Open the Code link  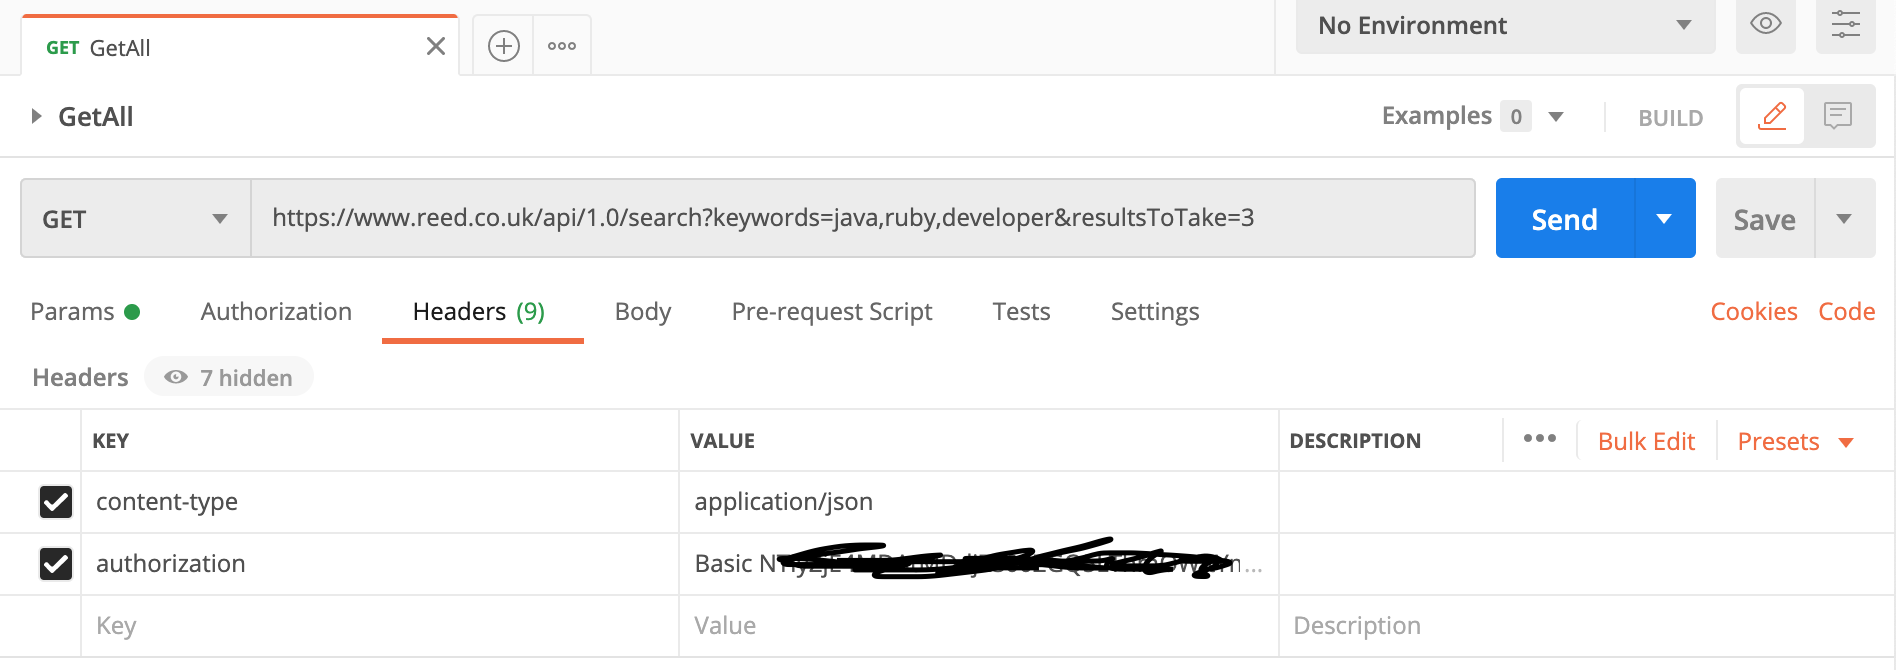point(1846,312)
